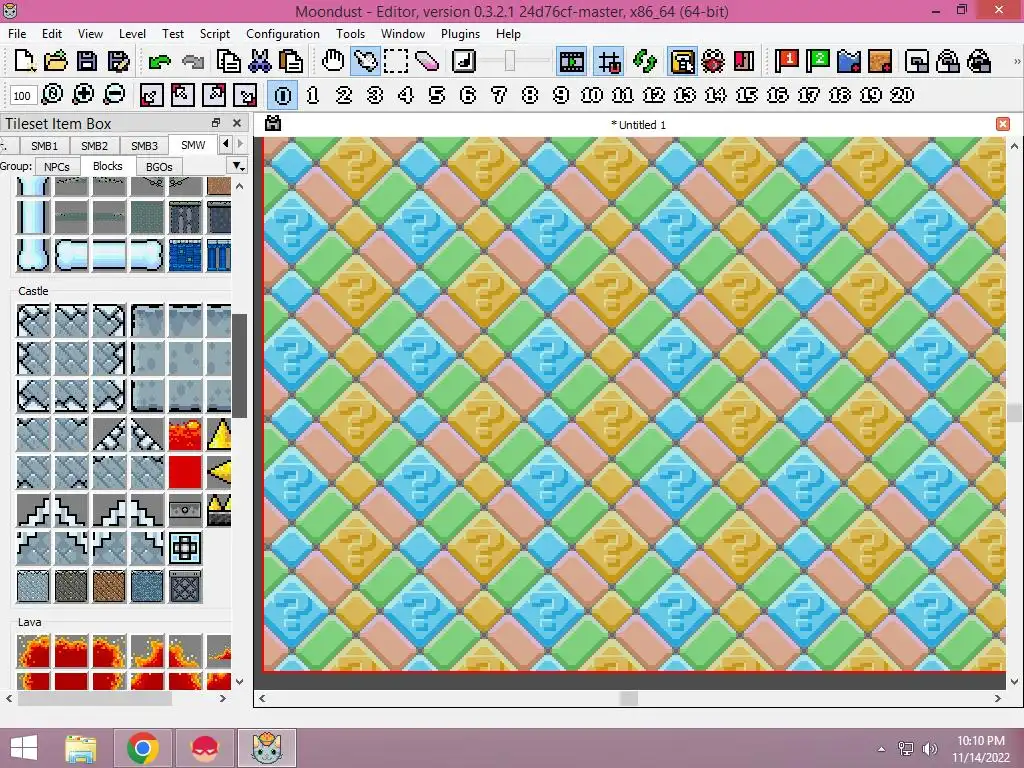
Task: Switch to section 20
Action: pos(902,95)
